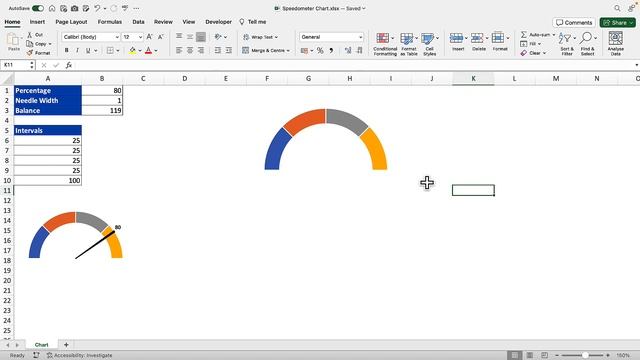640x360 pixels.
Task: Click the Undo arrow icon
Action: click(x=97, y=8)
